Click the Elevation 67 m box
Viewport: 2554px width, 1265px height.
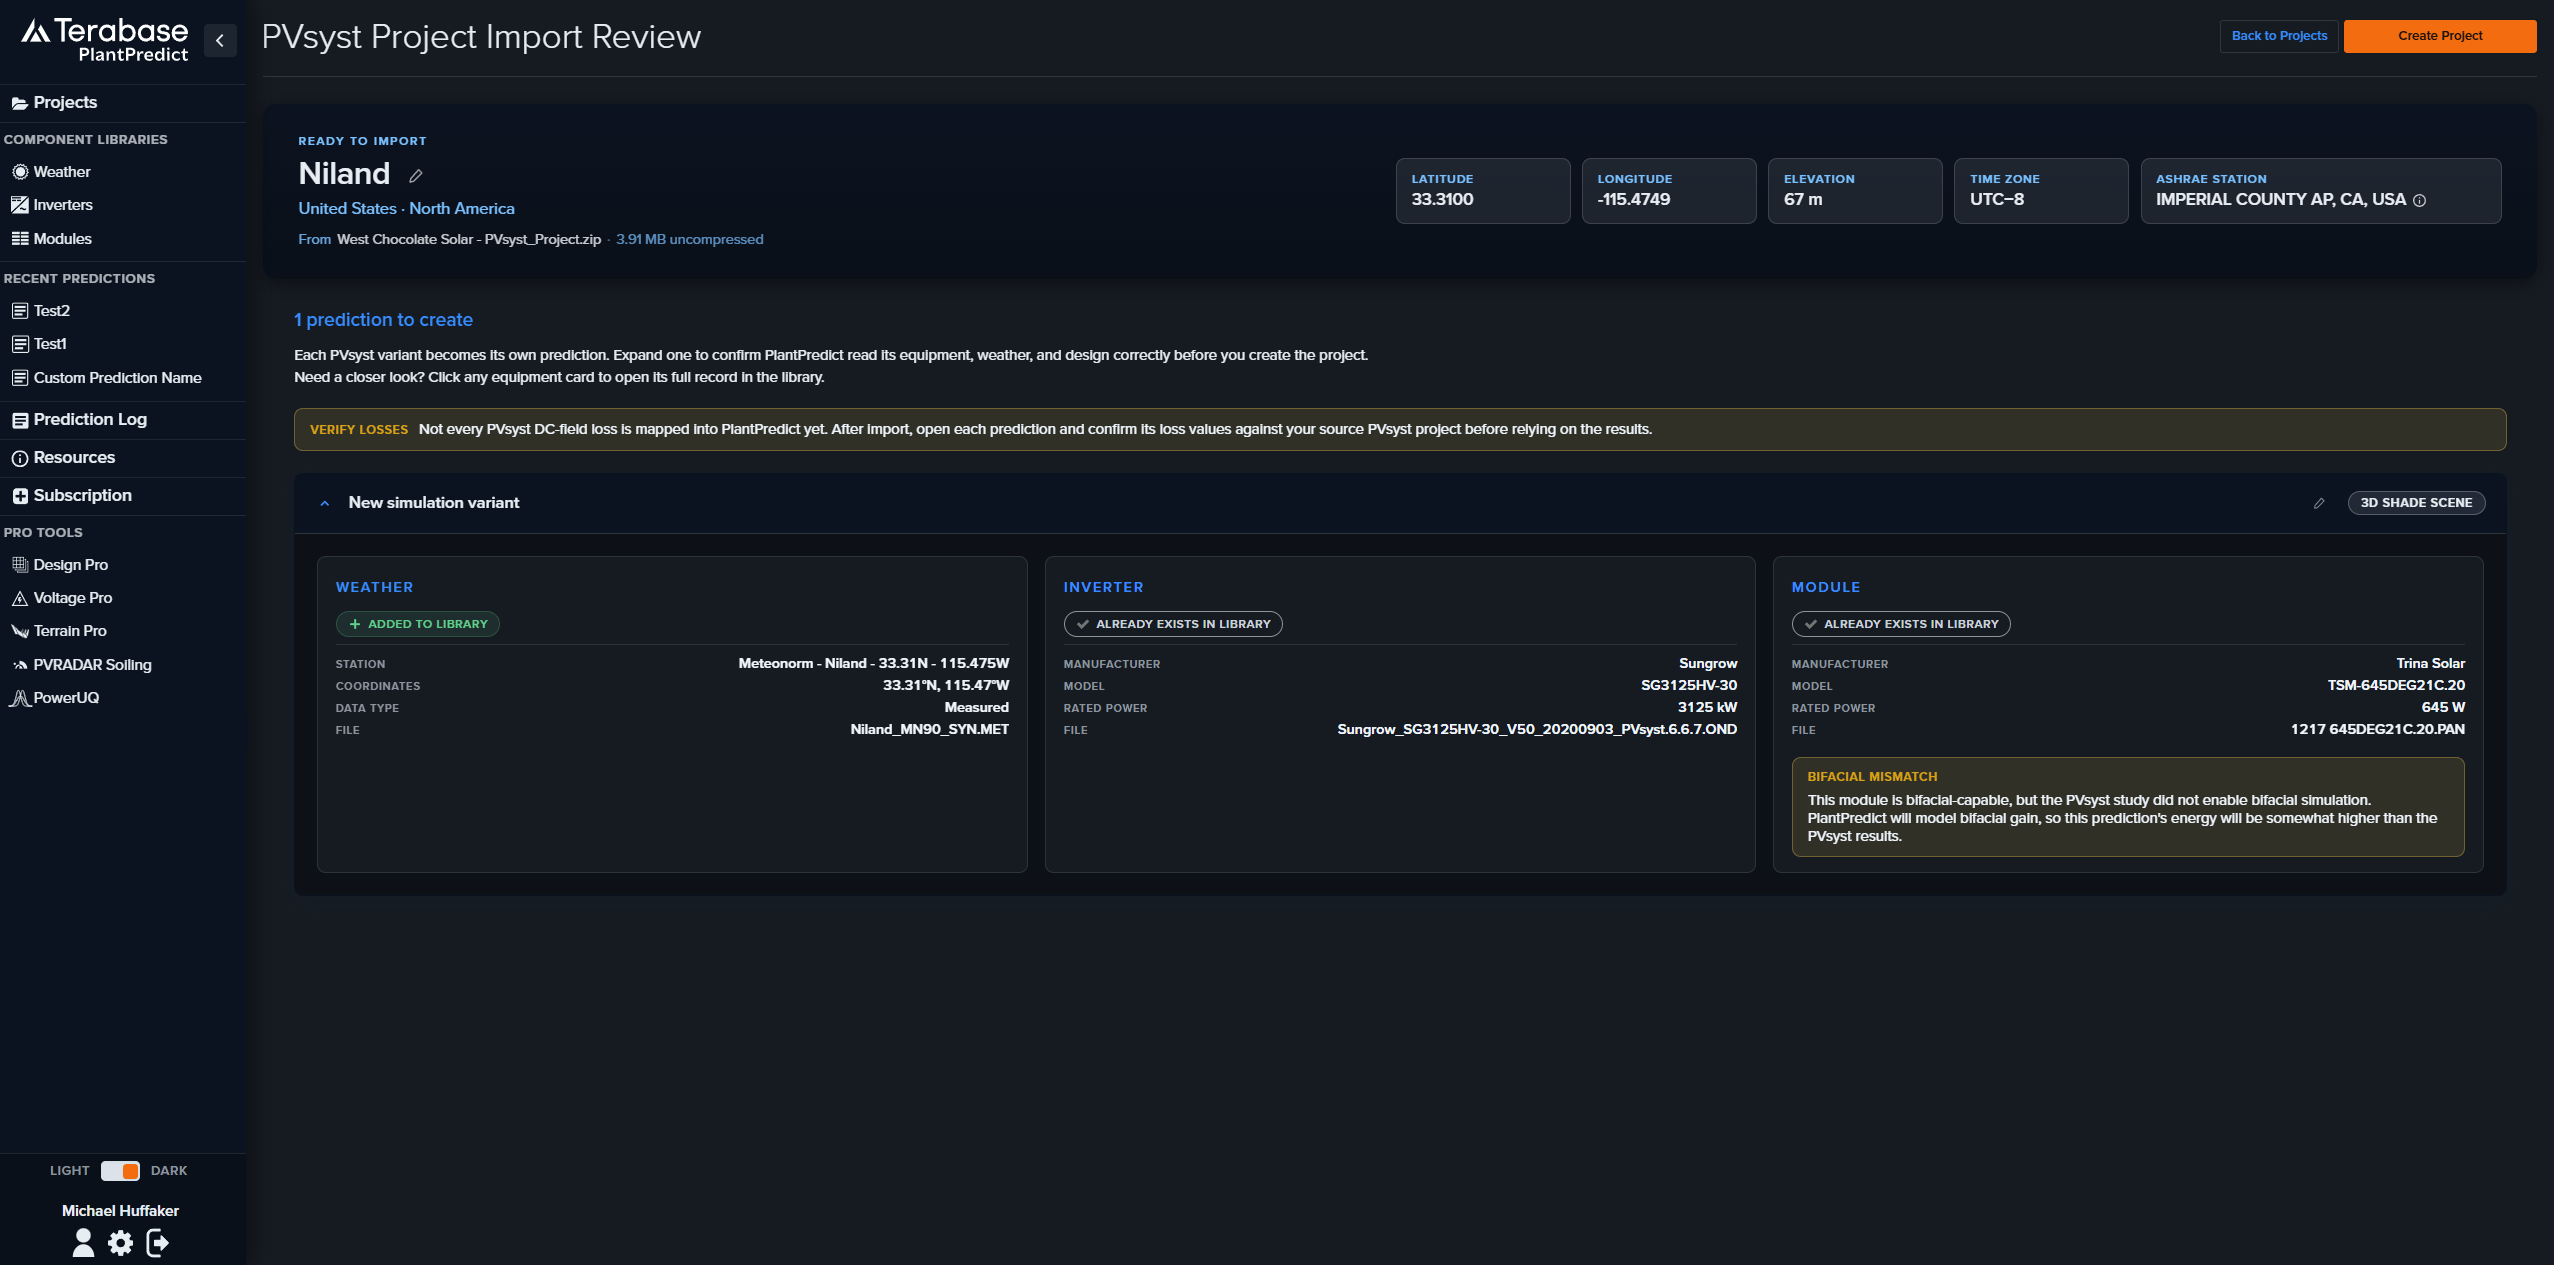[1855, 191]
